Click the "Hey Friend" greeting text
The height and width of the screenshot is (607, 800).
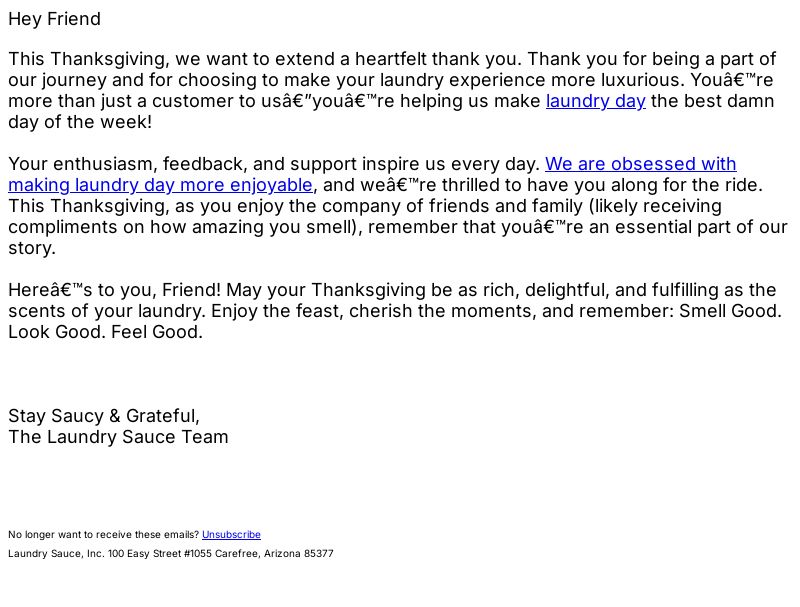(x=55, y=19)
